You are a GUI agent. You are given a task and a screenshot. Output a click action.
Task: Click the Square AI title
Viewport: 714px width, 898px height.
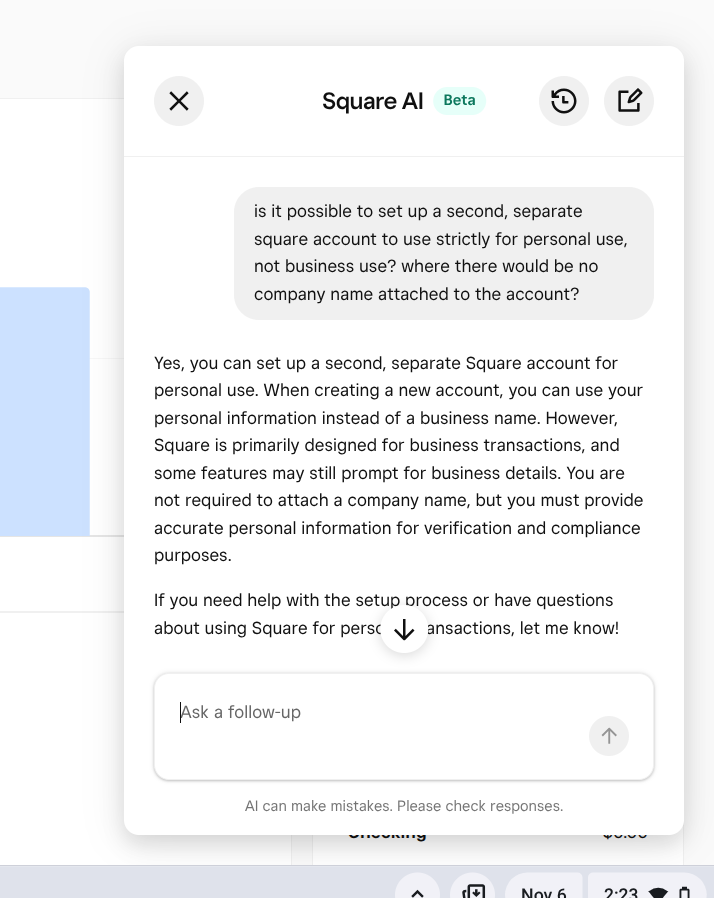click(x=373, y=101)
